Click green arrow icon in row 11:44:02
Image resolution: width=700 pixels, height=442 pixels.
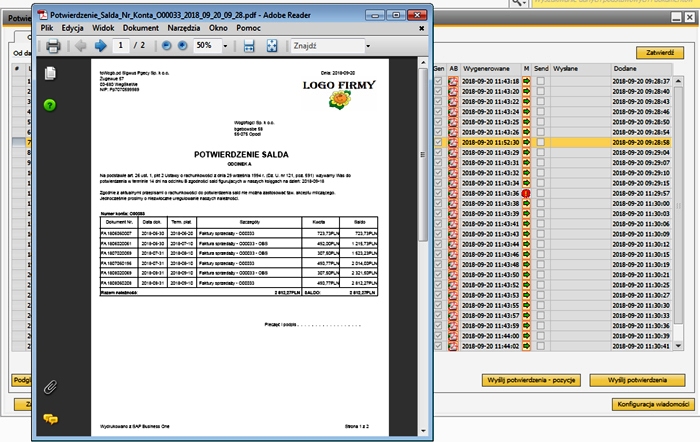click(x=526, y=346)
